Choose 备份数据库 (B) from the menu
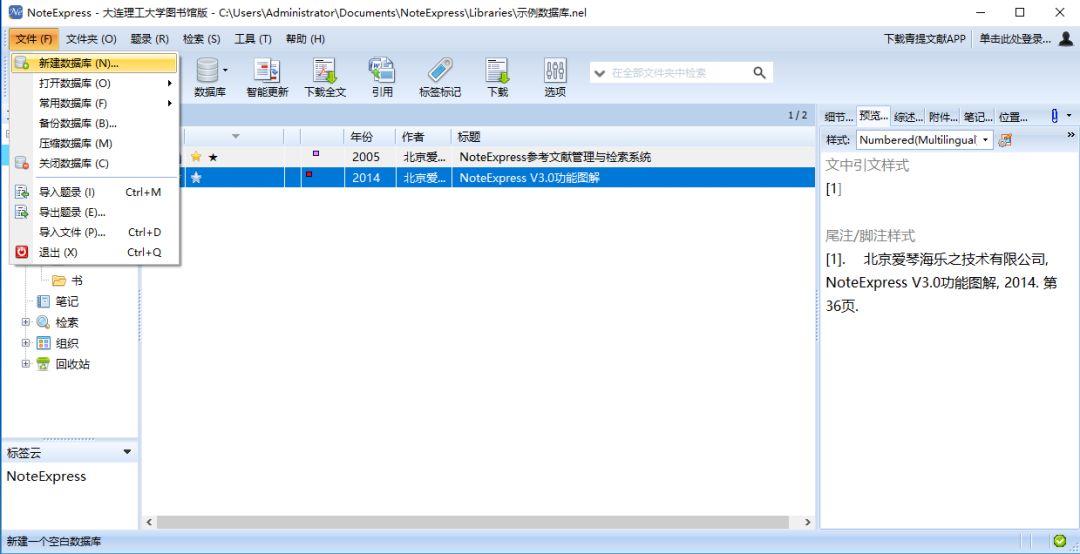The width and height of the screenshot is (1080, 554). pyautogui.click(x=95, y=123)
